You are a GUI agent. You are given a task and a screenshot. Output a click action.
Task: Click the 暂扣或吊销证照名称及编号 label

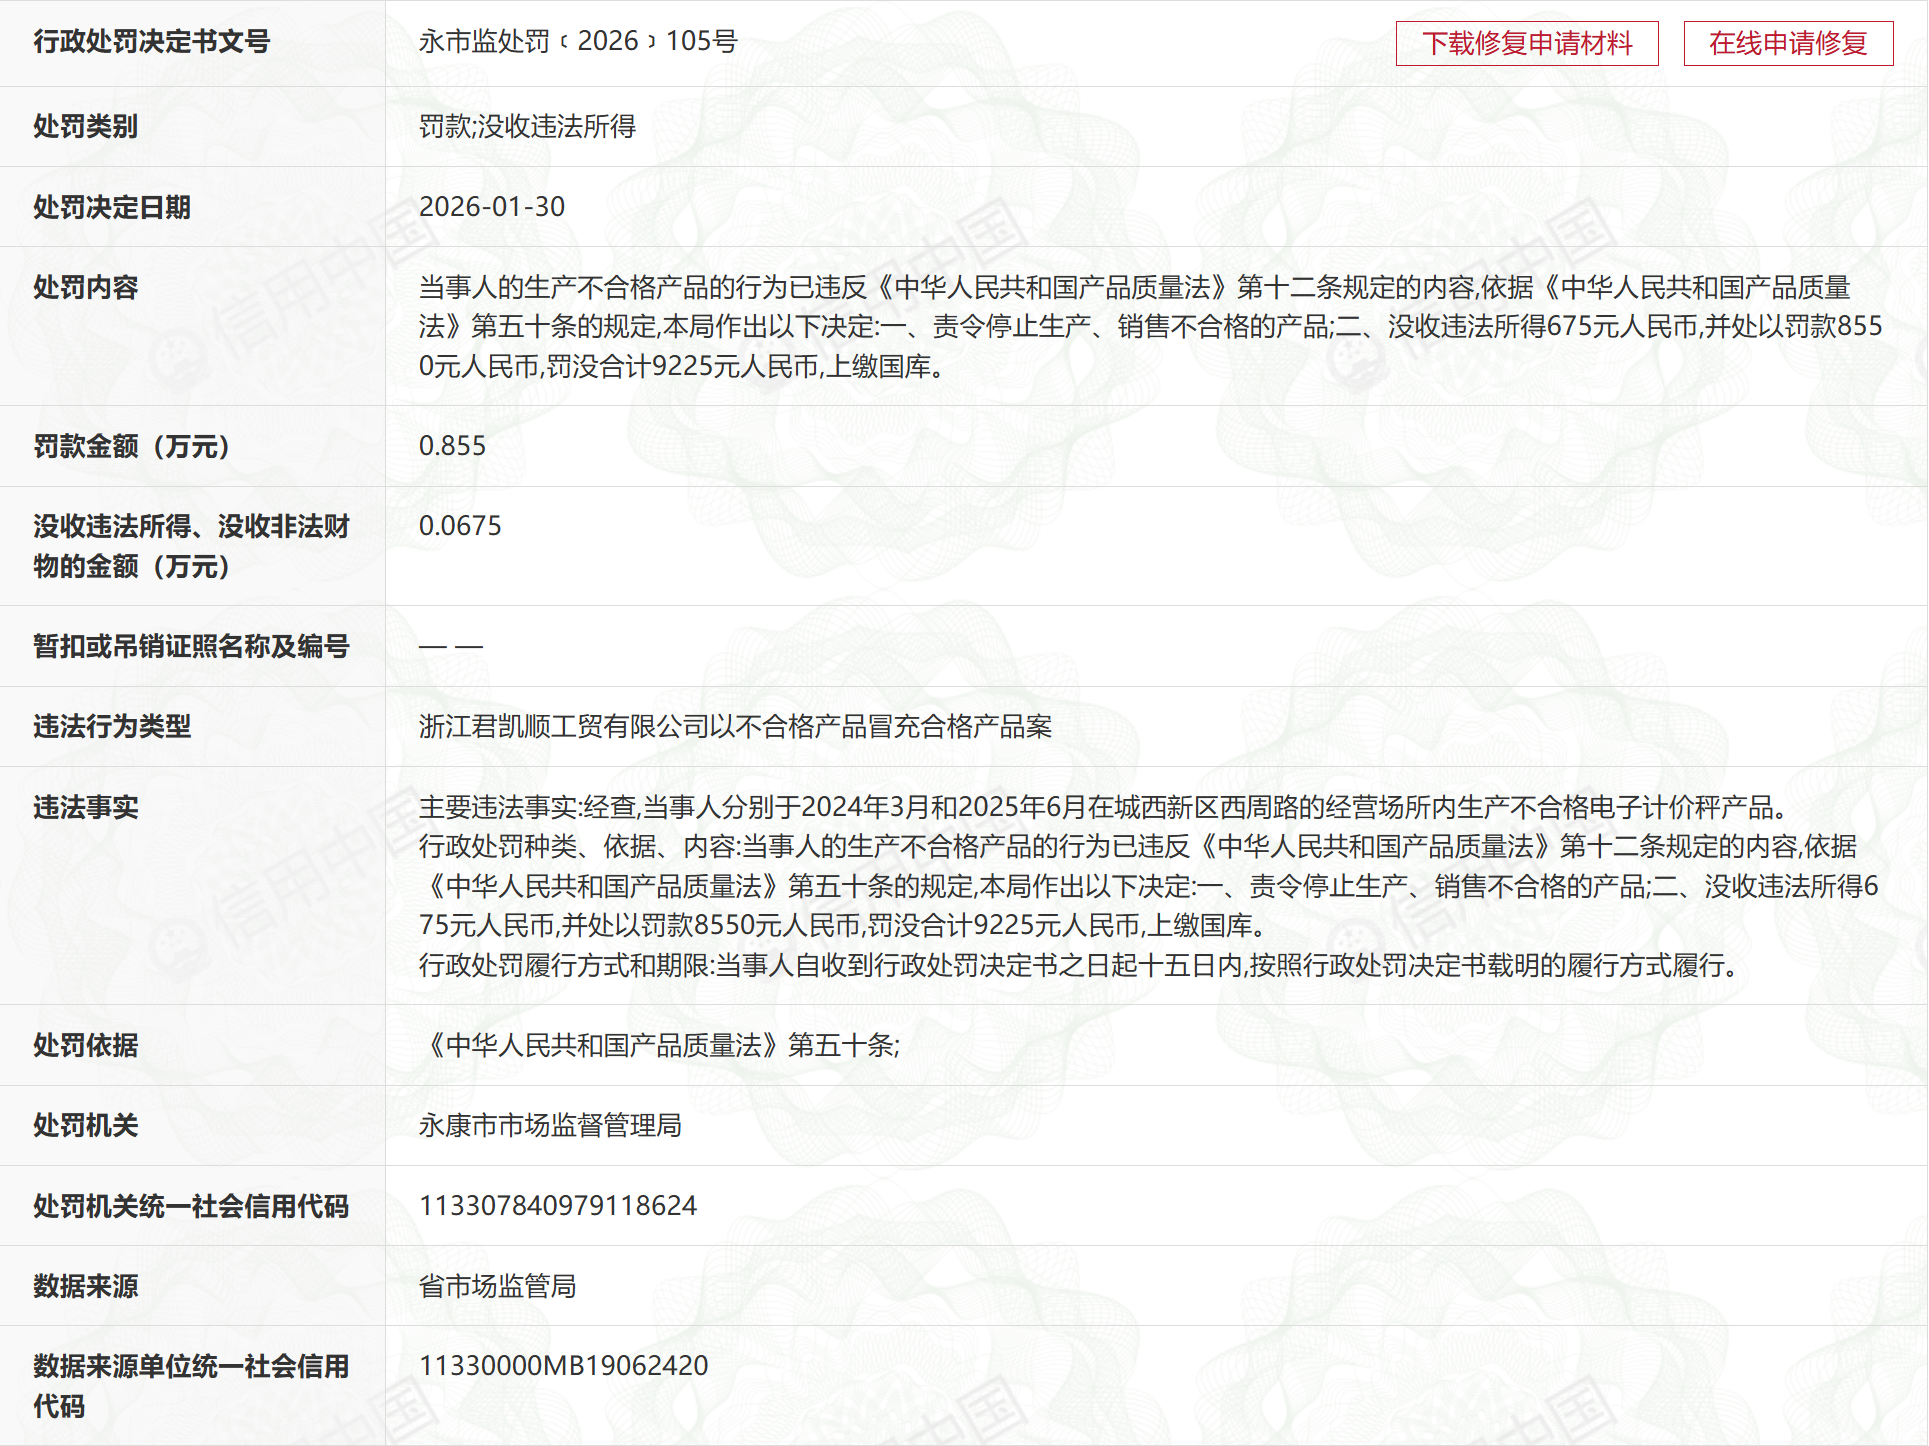pyautogui.click(x=190, y=646)
